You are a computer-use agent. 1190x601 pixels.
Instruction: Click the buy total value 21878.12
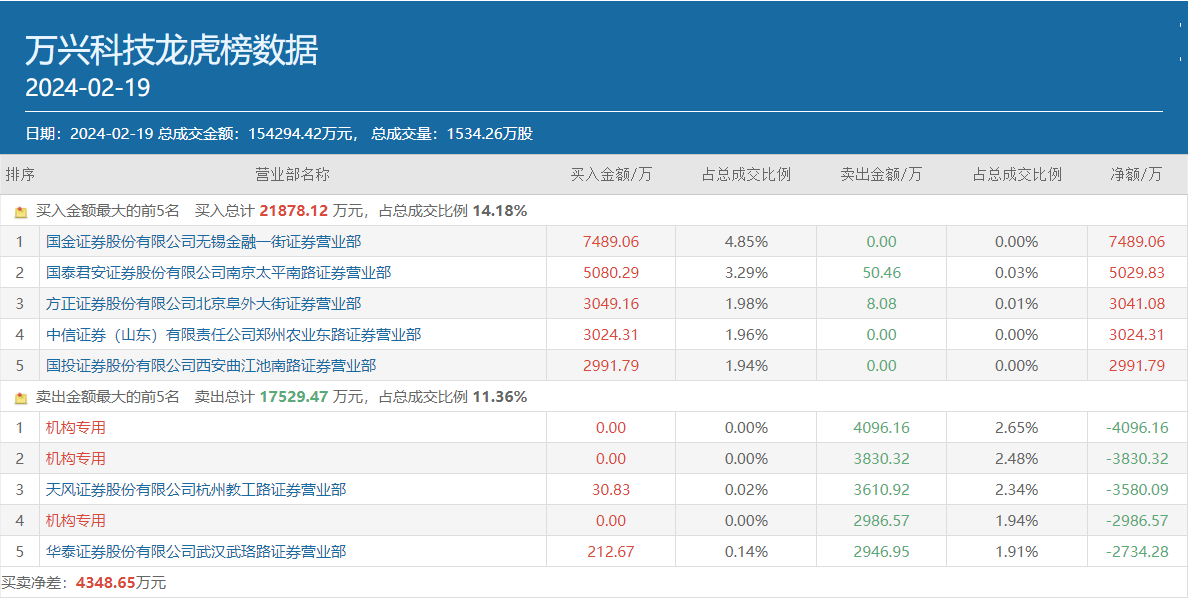tap(294, 211)
